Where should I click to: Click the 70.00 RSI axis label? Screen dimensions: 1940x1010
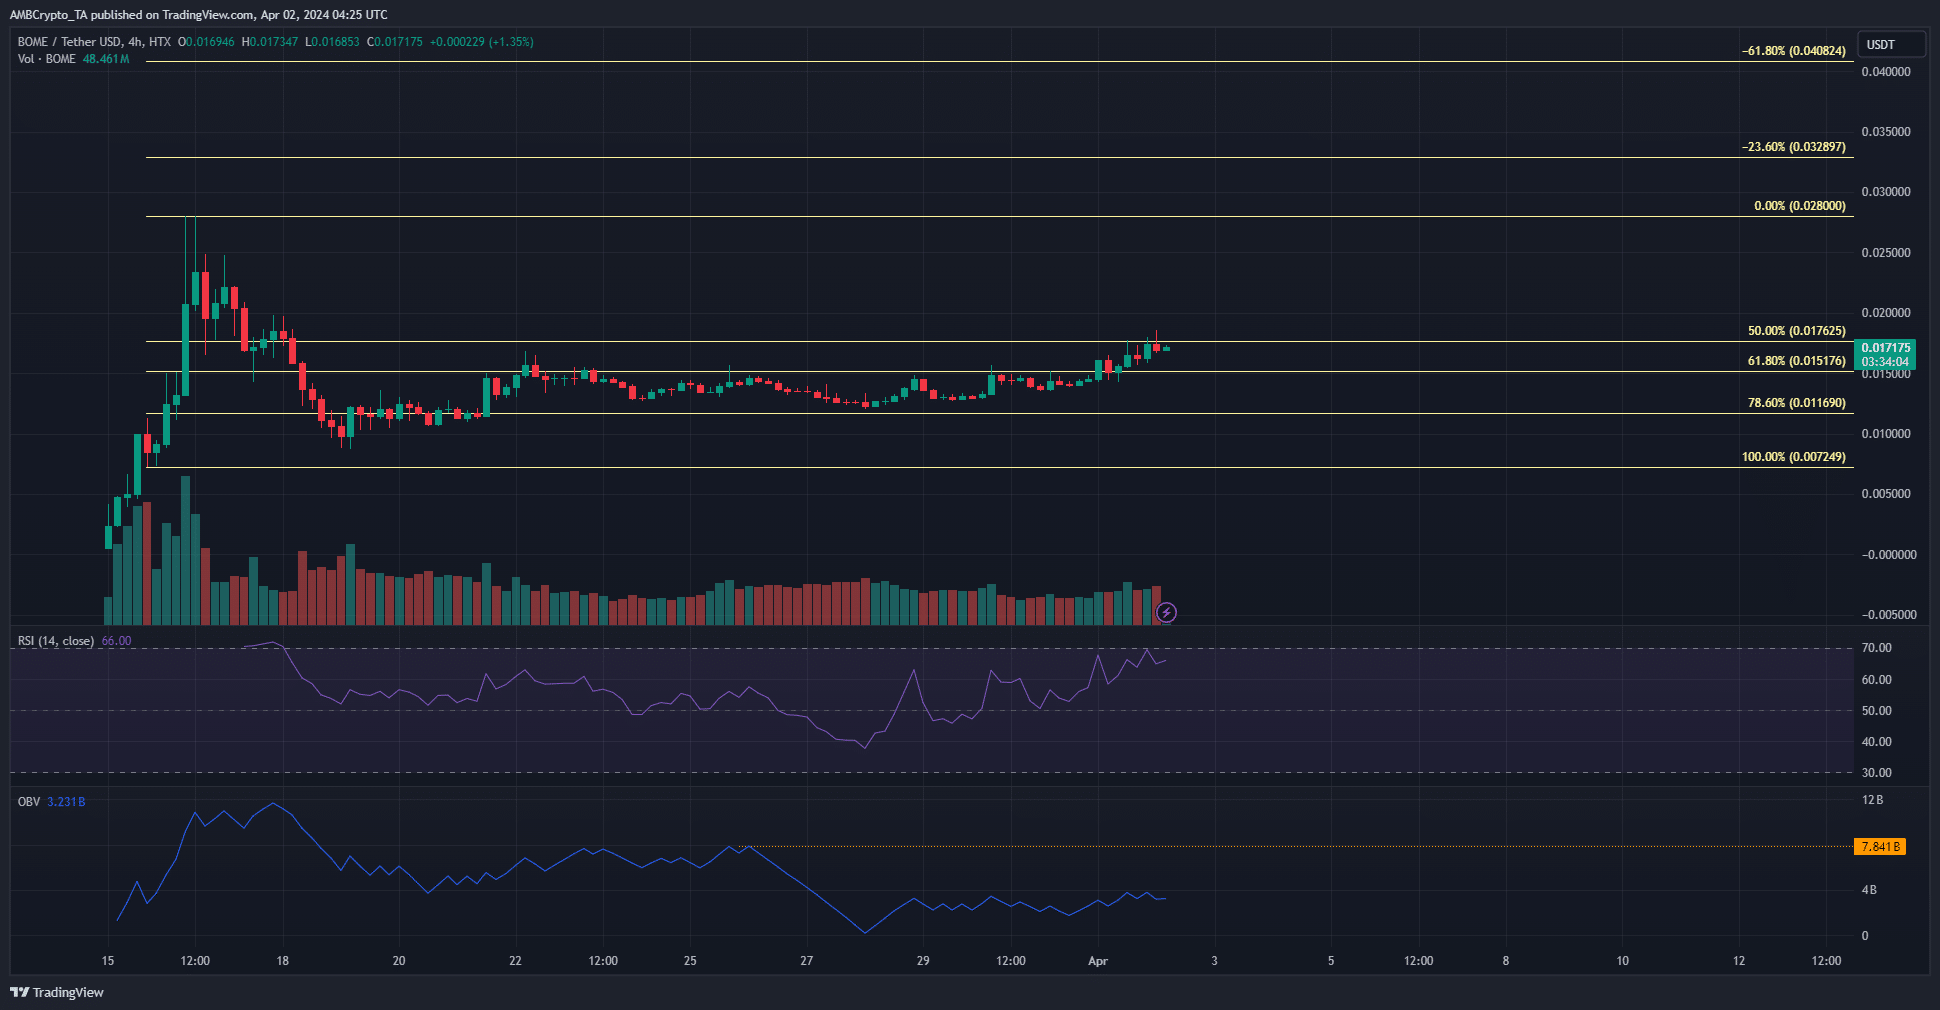pos(1877,648)
